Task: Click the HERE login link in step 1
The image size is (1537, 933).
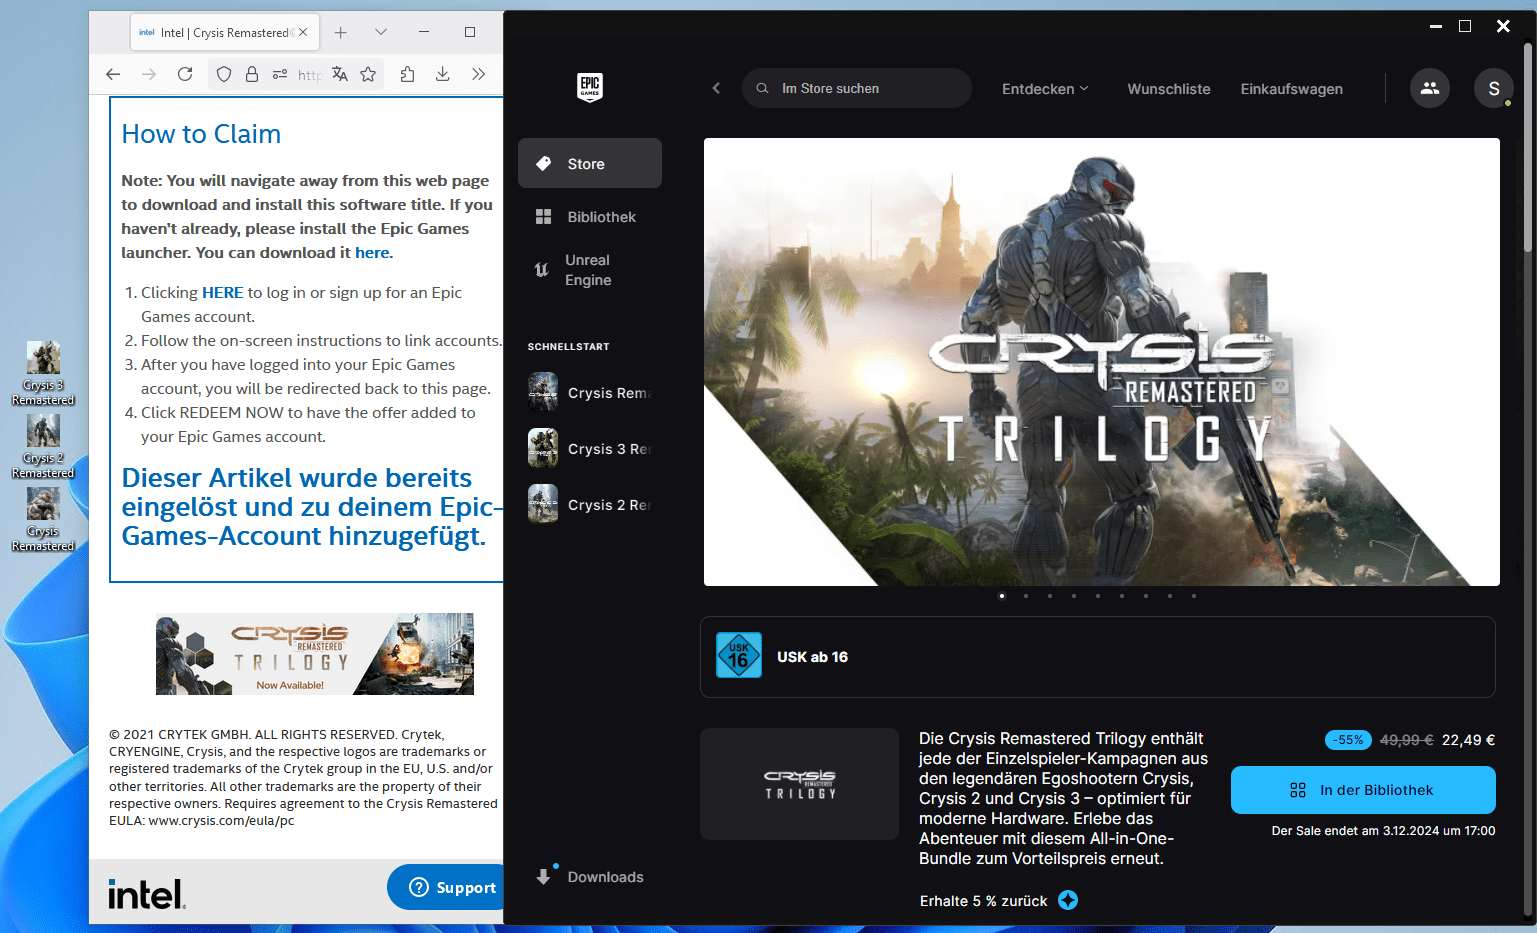Action: [223, 293]
